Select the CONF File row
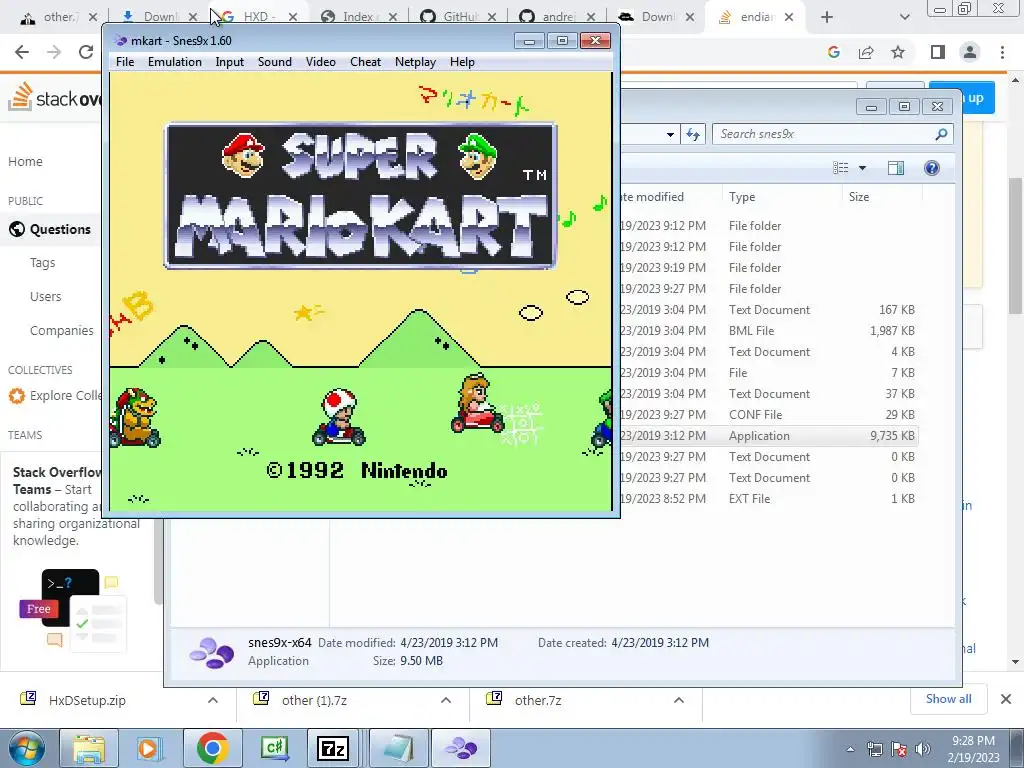The image size is (1024, 768). [769, 415]
